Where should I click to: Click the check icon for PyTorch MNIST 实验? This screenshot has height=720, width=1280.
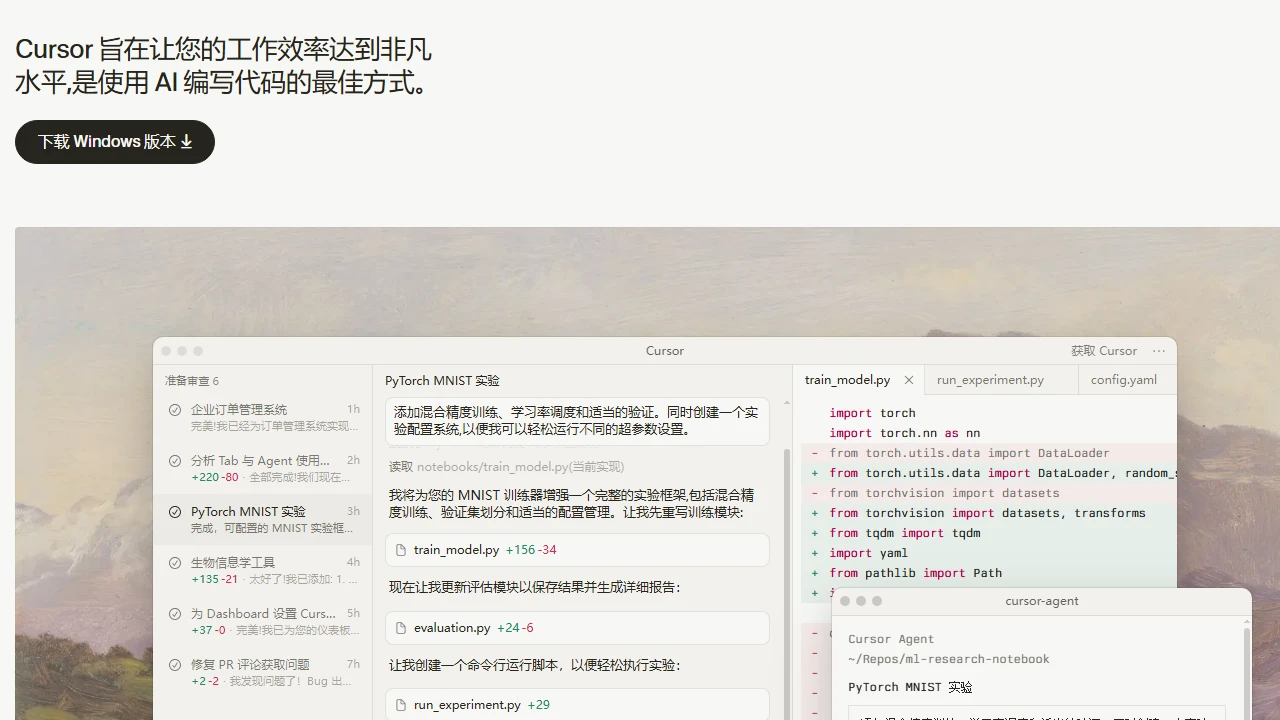pos(175,512)
